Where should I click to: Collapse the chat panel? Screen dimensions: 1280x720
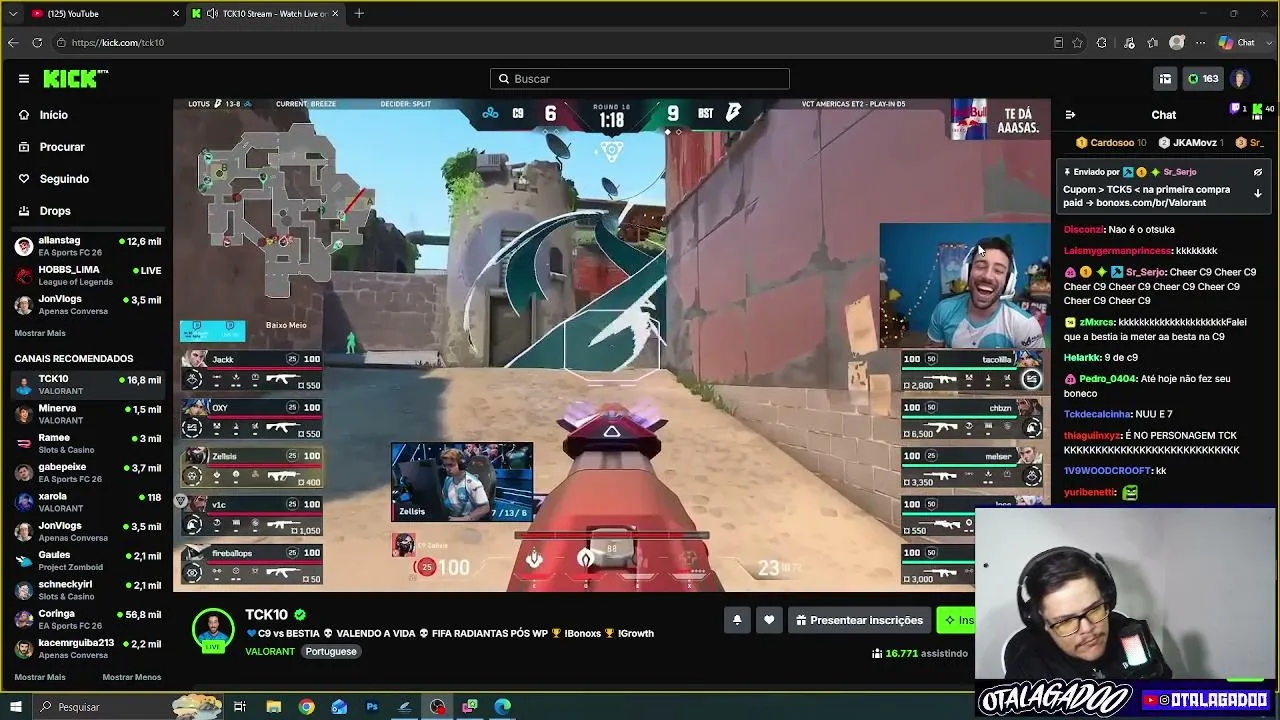(1070, 115)
